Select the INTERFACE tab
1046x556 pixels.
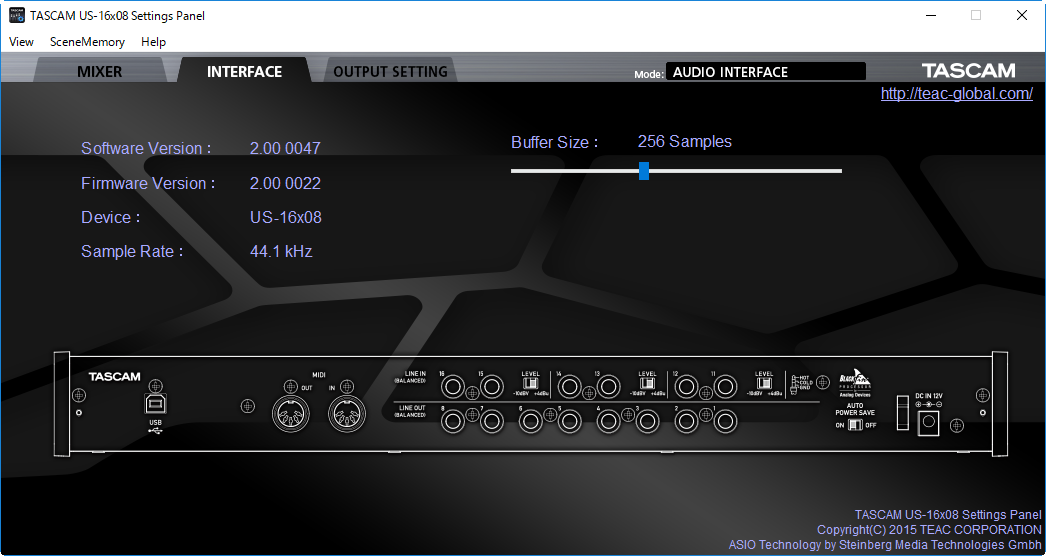pos(244,71)
